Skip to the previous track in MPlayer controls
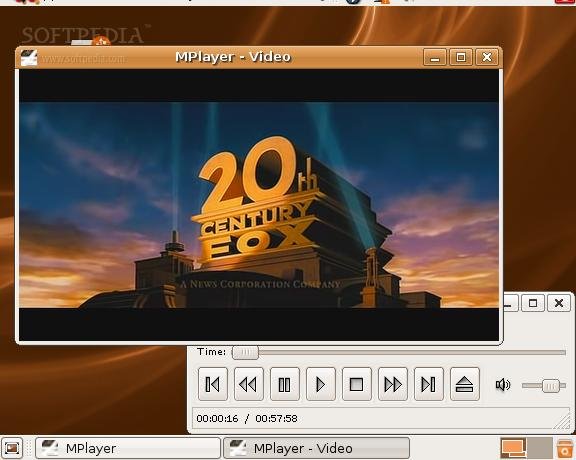This screenshot has width=576, height=460. tap(213, 384)
